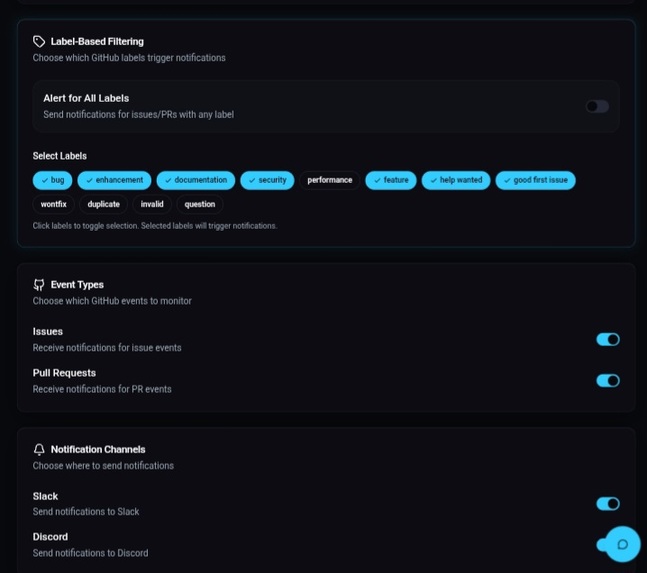
Task: Deselect the enhancement label chip
Action: click(114, 180)
